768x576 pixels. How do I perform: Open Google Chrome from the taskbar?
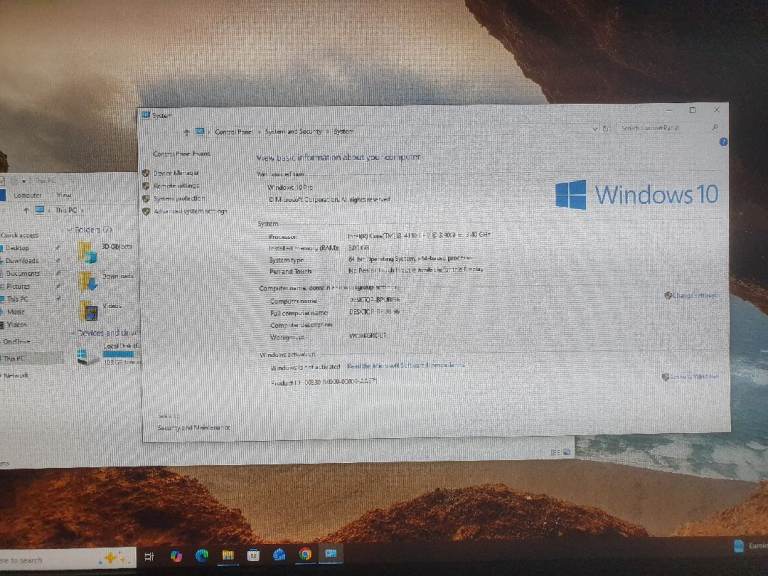tap(305, 554)
